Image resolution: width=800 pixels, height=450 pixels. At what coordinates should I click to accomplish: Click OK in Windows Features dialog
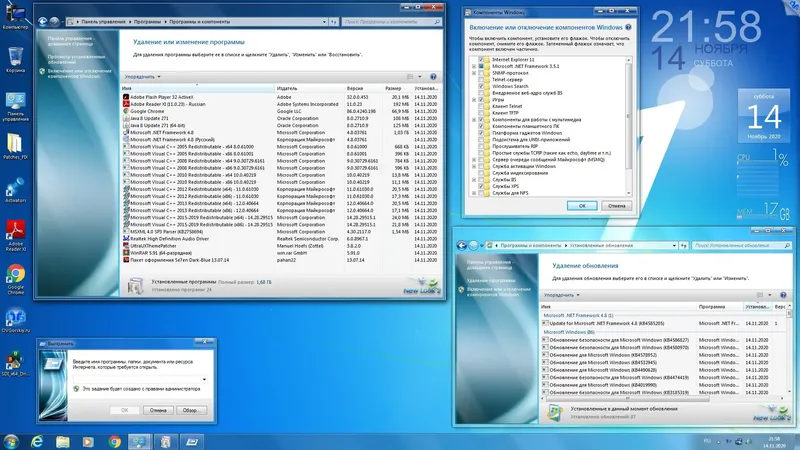click(x=582, y=206)
